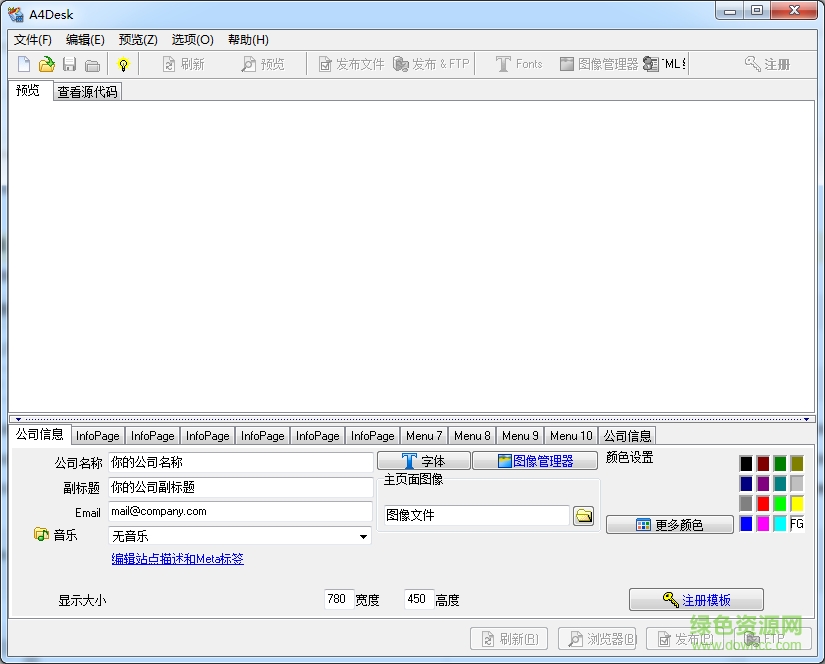This screenshot has height=664, width=825.
Task: Switch to the 查看源代码 tab
Action: tap(87, 92)
